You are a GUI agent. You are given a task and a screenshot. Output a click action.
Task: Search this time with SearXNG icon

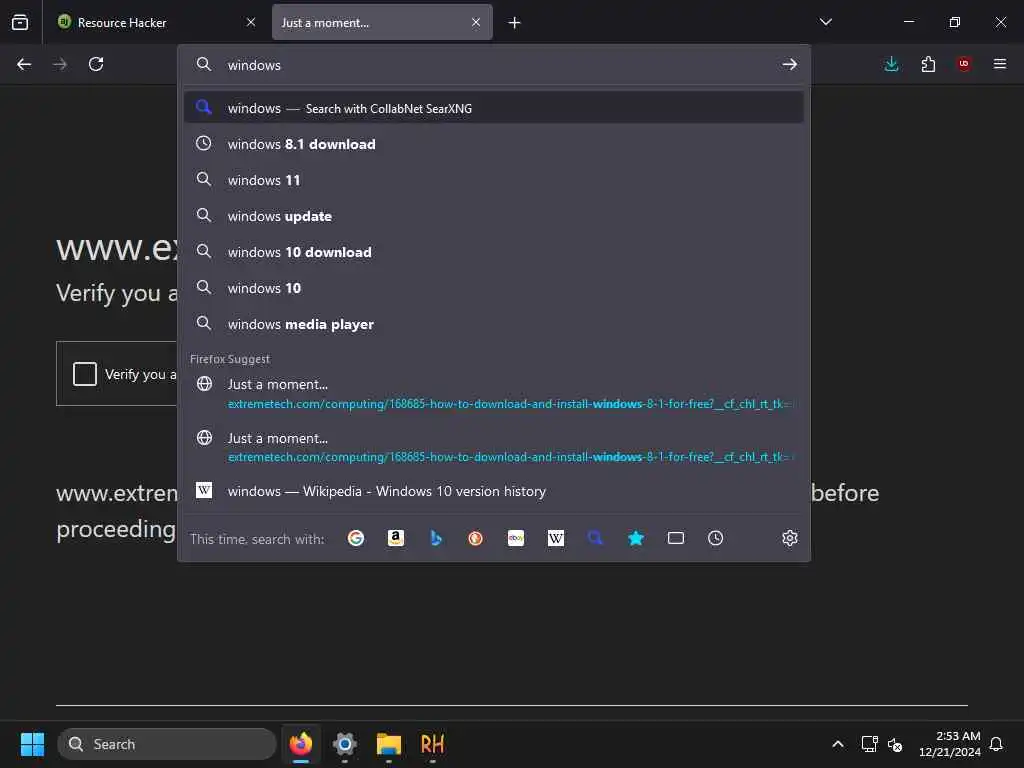click(596, 538)
